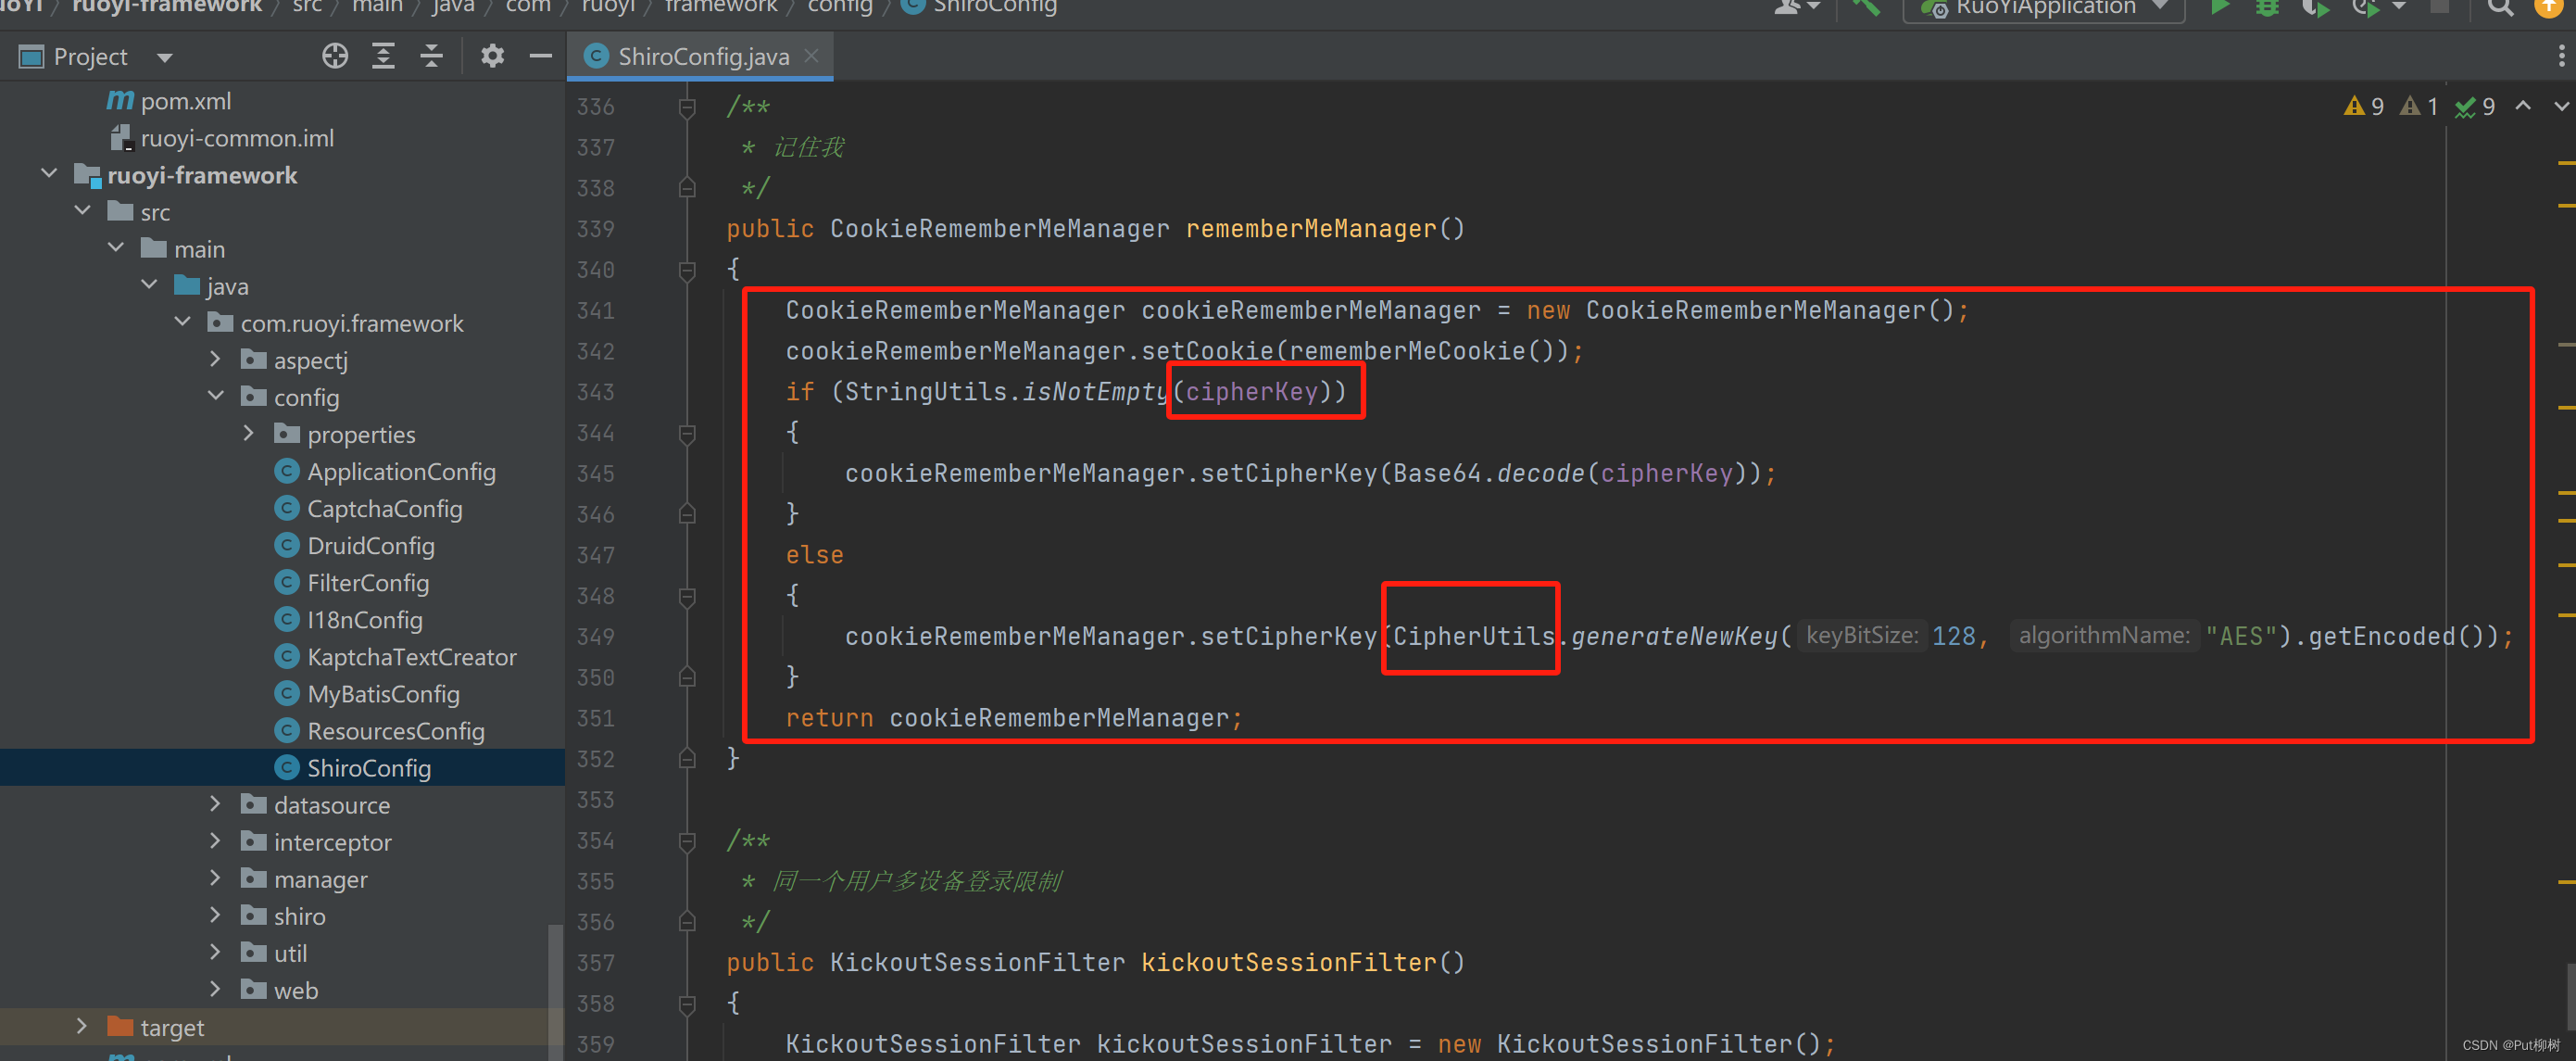The image size is (2576, 1061).
Task: Click the Expand All icon in Project panel
Action: (x=383, y=56)
